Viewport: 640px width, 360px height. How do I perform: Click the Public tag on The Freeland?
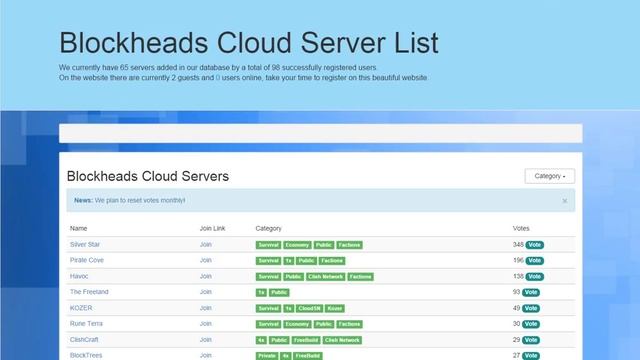[279, 293]
